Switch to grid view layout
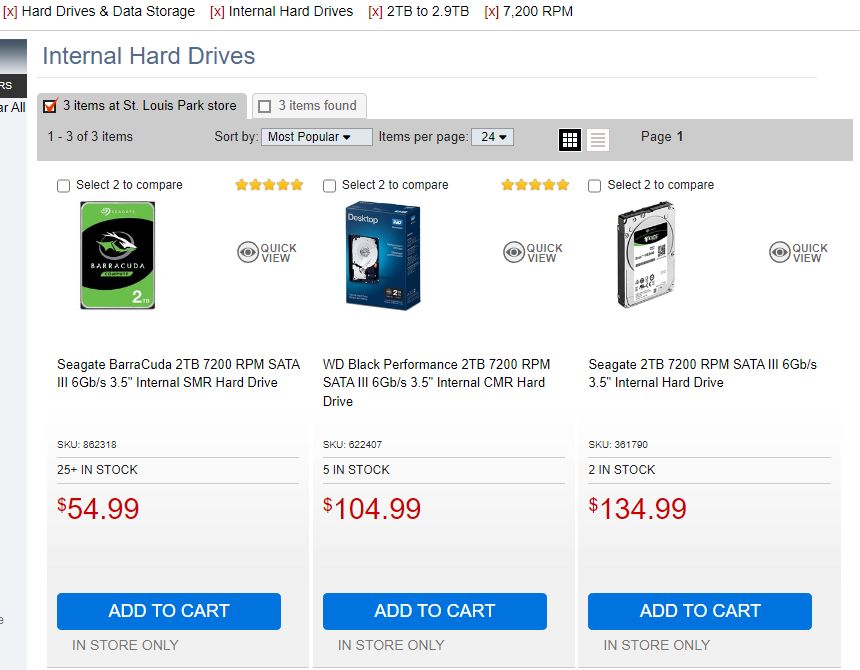Image resolution: width=860 pixels, height=670 pixels. tap(570, 139)
